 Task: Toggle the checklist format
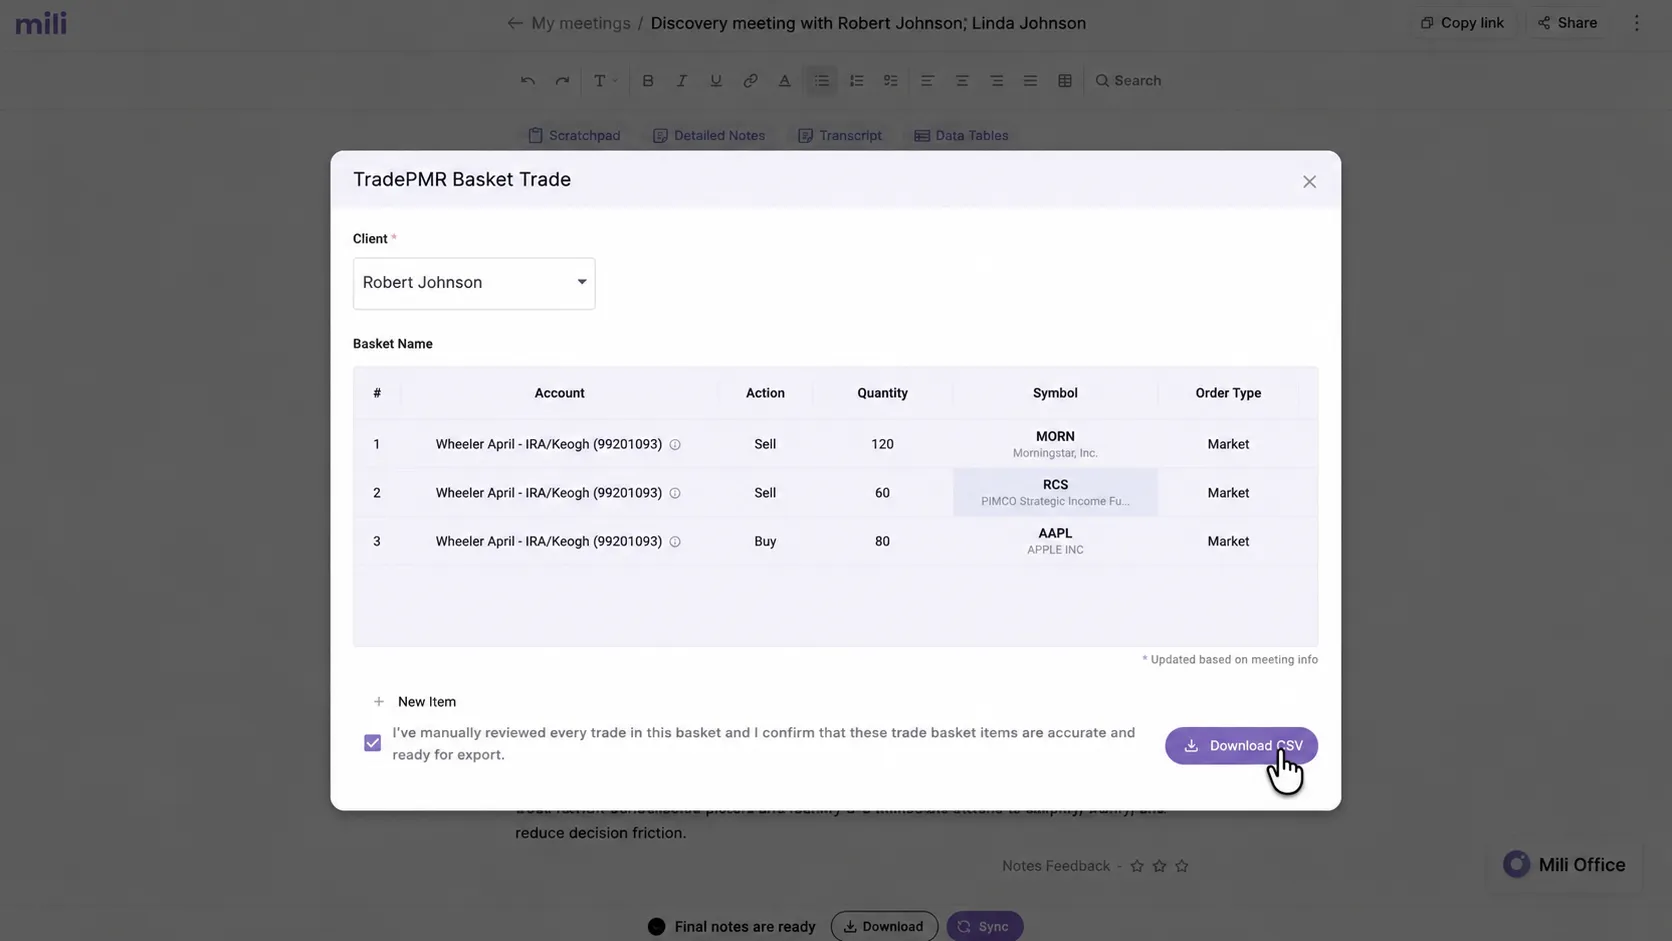(890, 81)
